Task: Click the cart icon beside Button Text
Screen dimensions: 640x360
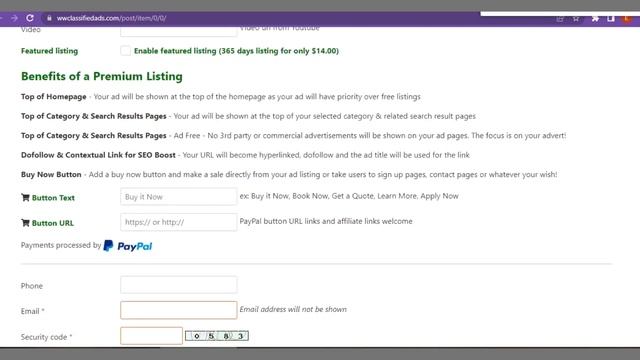Action: [x=25, y=198]
